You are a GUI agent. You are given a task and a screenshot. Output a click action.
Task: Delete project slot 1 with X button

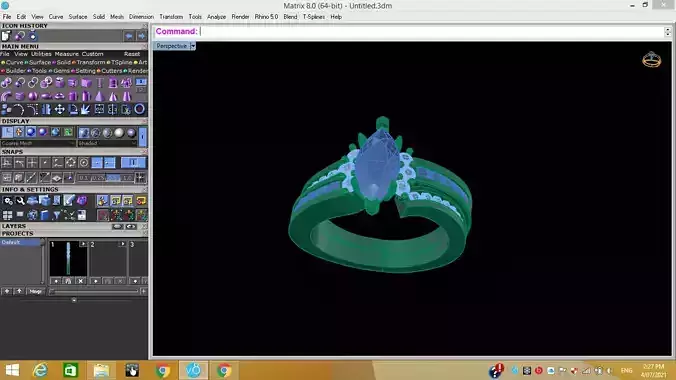(x=80, y=281)
